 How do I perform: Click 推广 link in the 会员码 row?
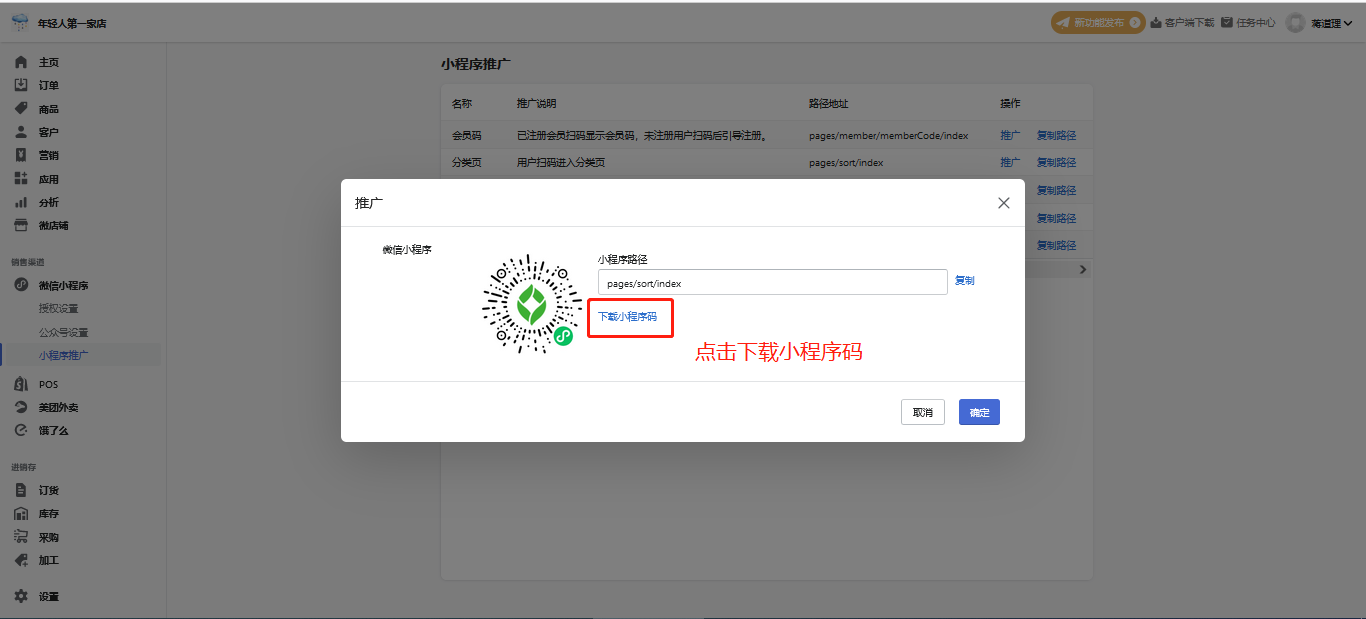point(1010,135)
